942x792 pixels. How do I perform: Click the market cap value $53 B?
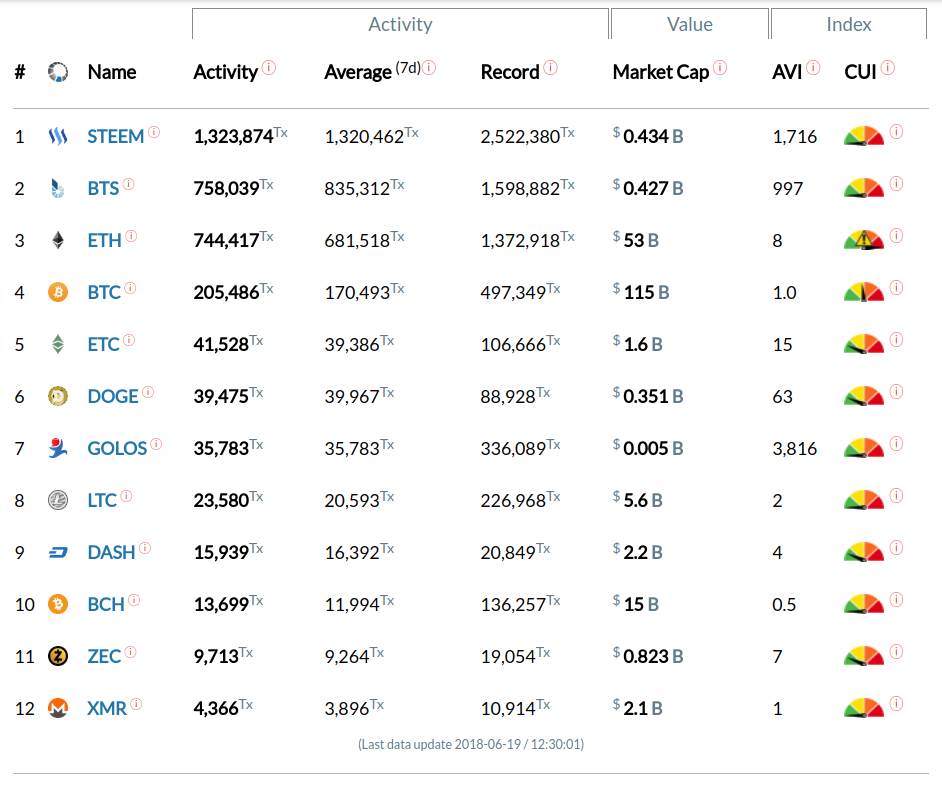click(x=636, y=240)
